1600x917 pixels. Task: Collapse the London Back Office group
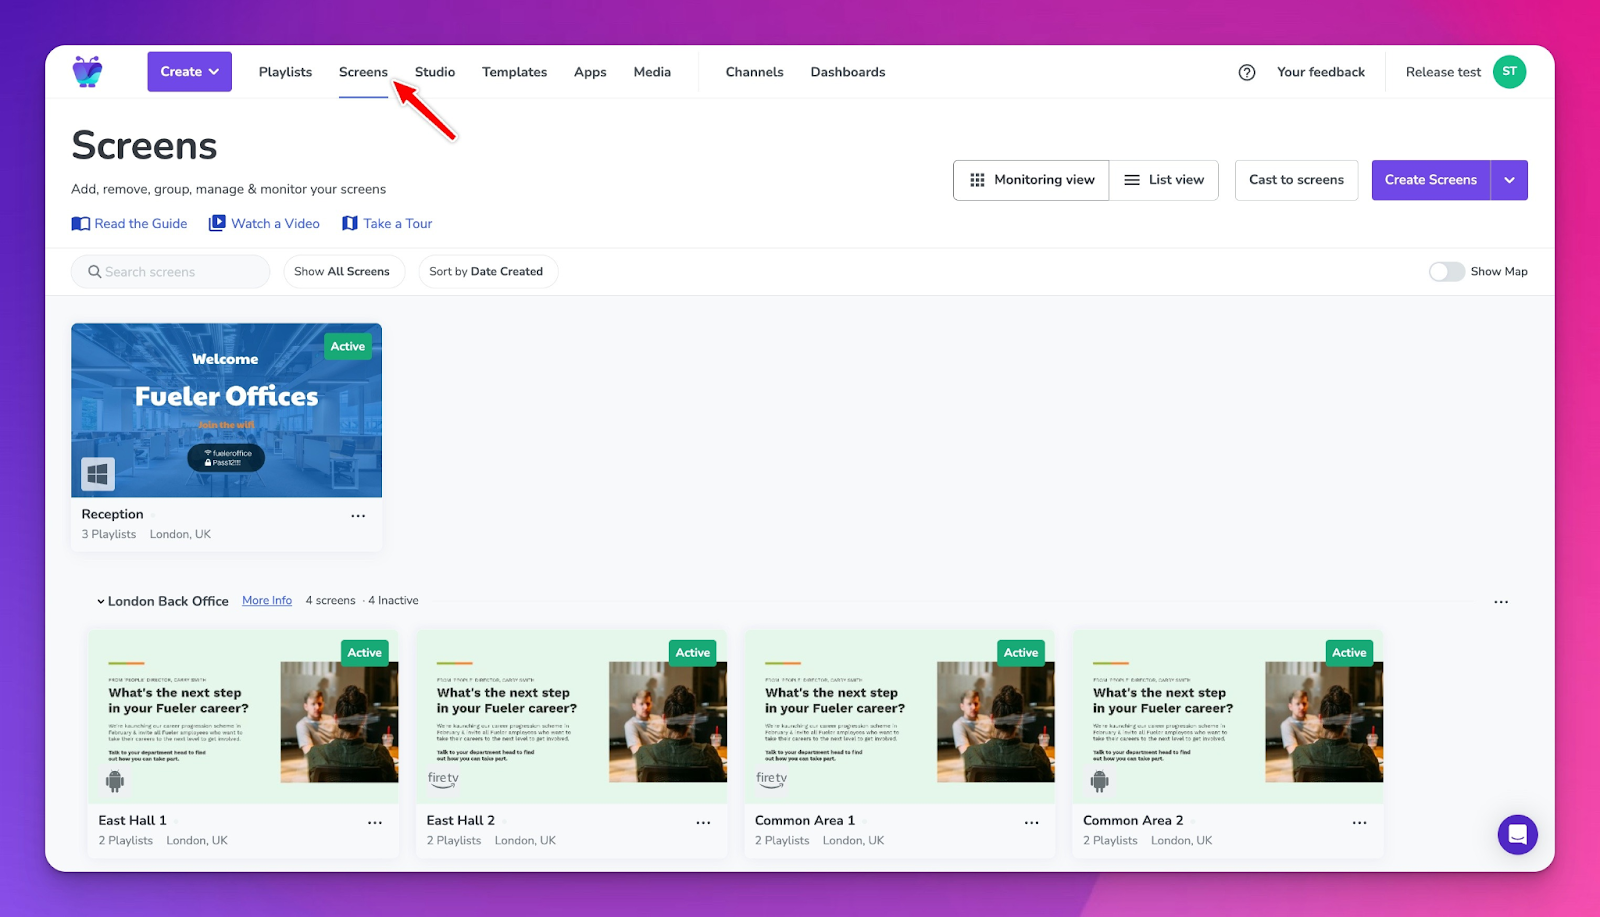click(x=101, y=602)
